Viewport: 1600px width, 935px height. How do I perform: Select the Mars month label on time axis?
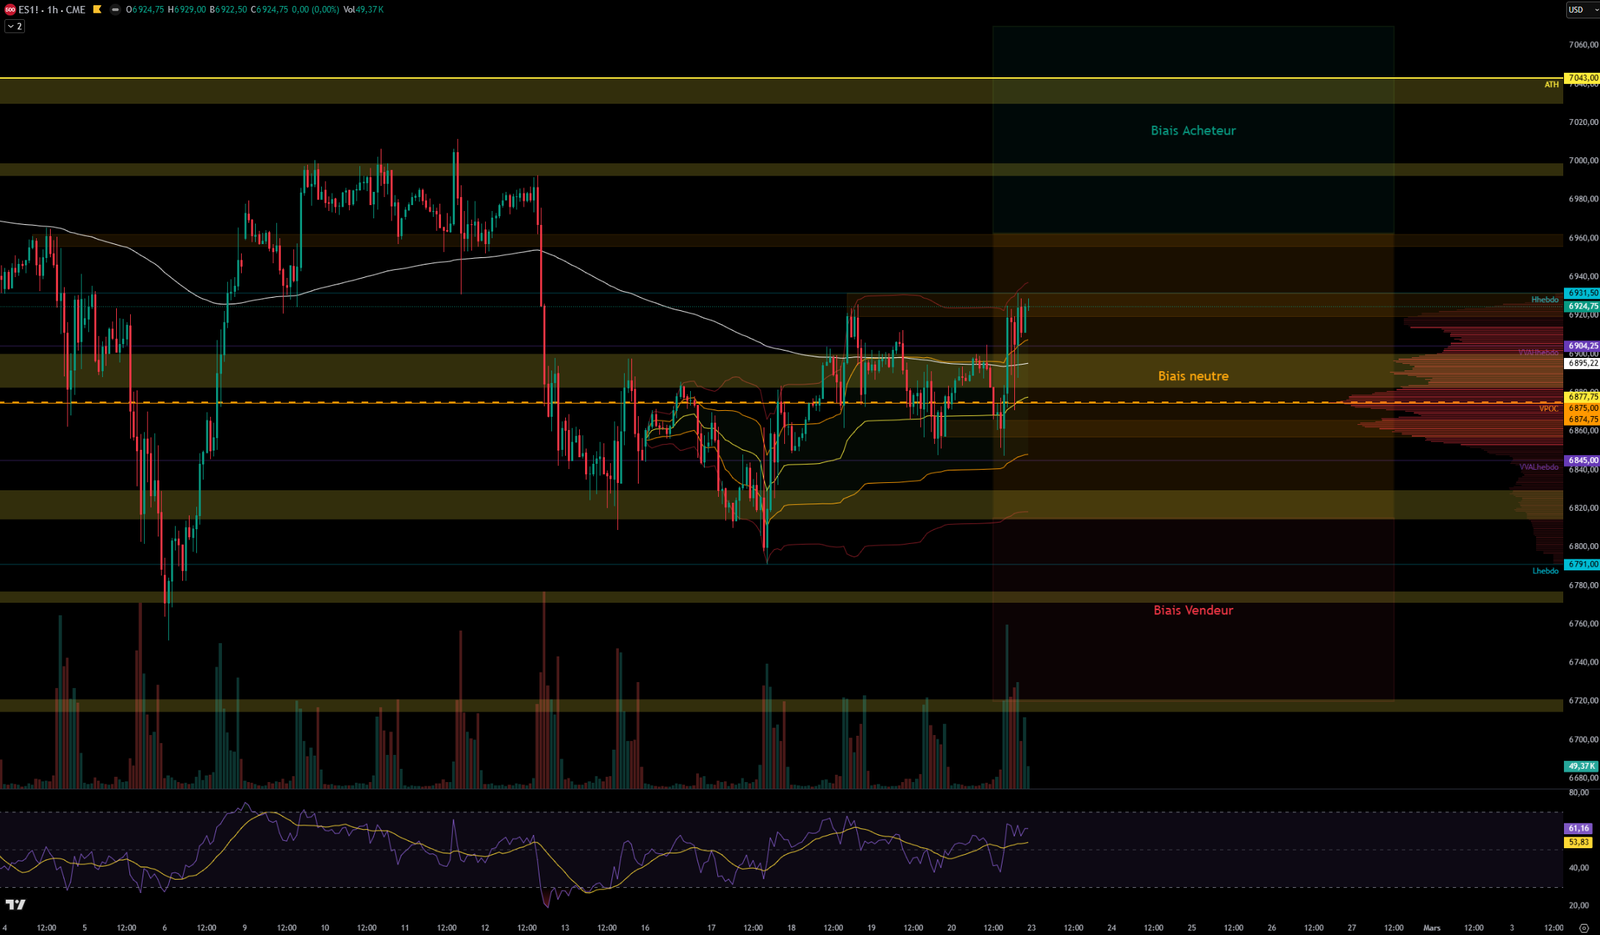click(1432, 927)
